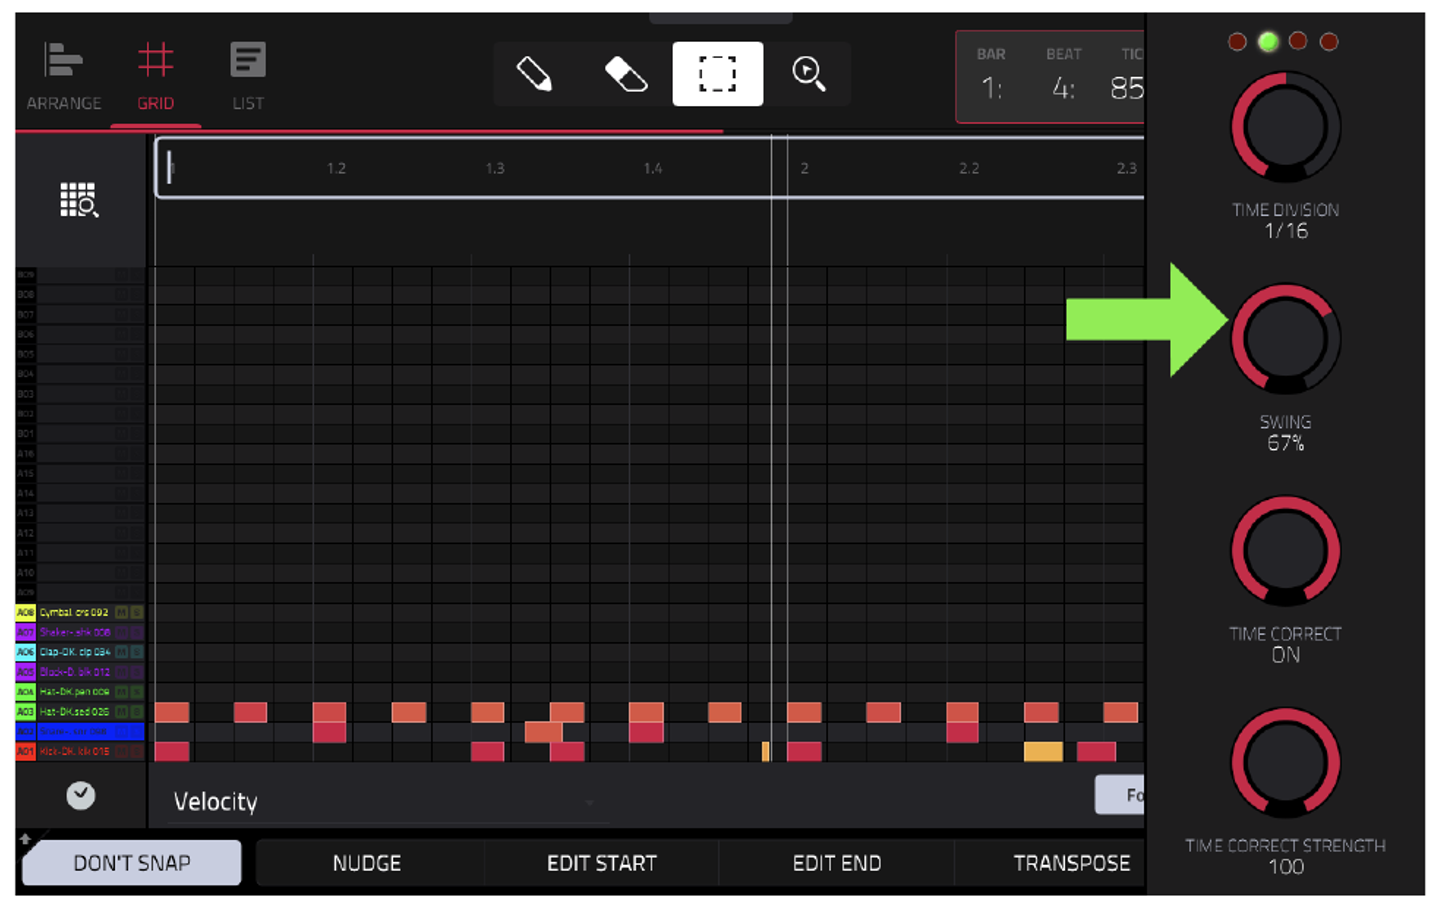The height and width of the screenshot is (914, 1441).
Task: Select the last red Q-Link page indicator
Action: point(1329,41)
